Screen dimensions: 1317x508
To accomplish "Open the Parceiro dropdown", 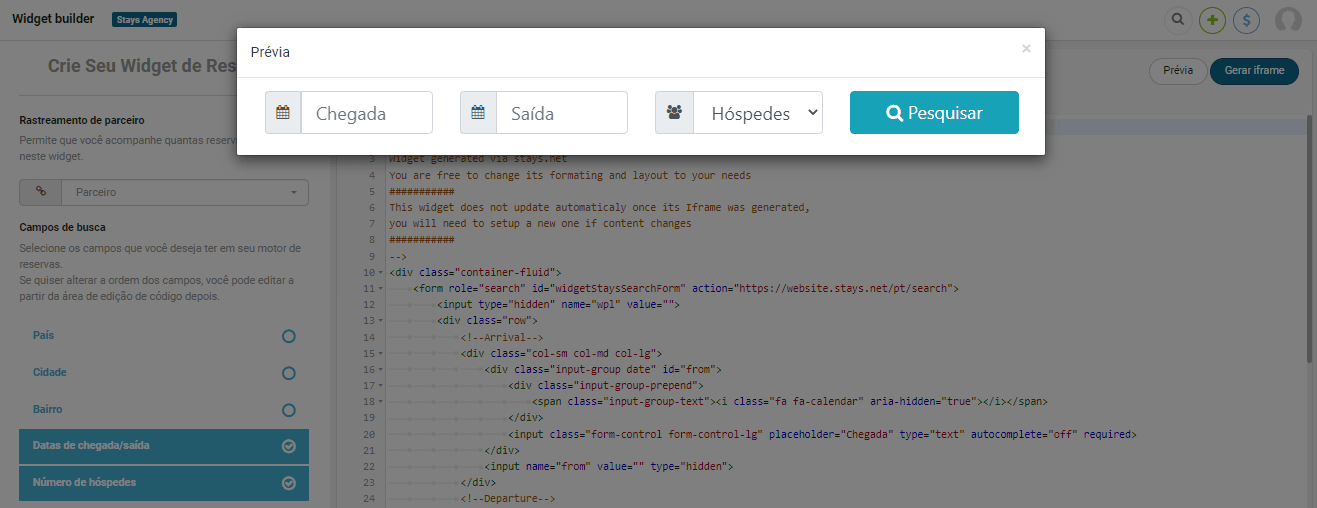I will tap(185, 192).
